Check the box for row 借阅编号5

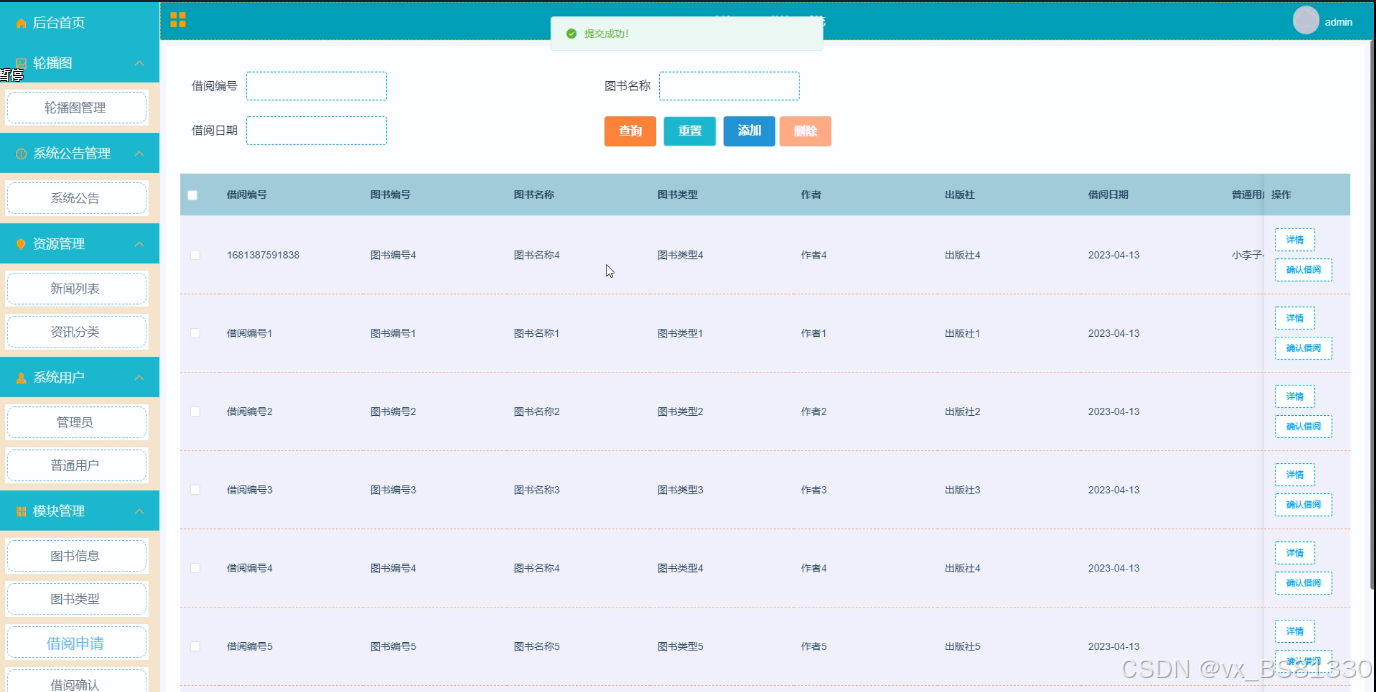tap(195, 646)
